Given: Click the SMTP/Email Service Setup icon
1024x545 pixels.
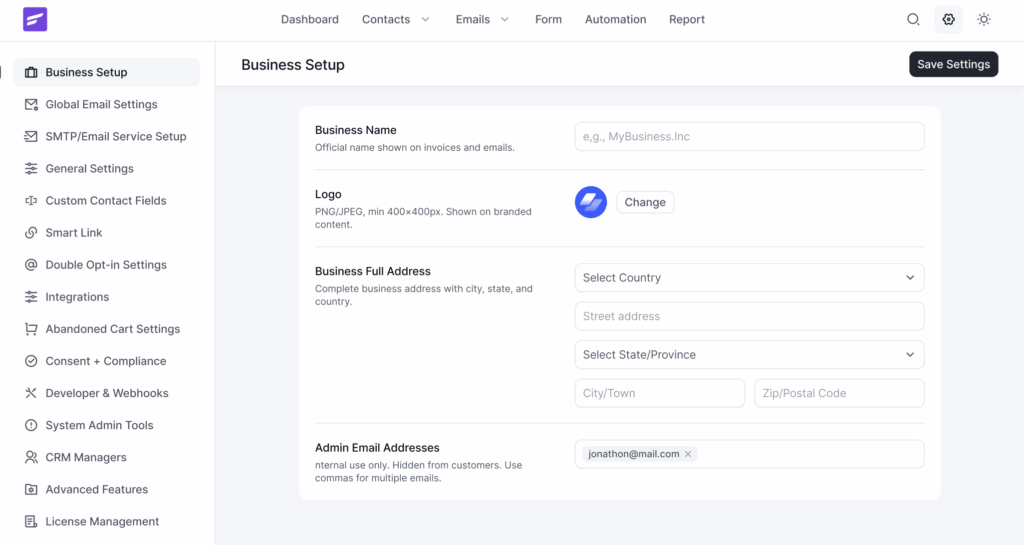Looking at the screenshot, I should click(31, 136).
